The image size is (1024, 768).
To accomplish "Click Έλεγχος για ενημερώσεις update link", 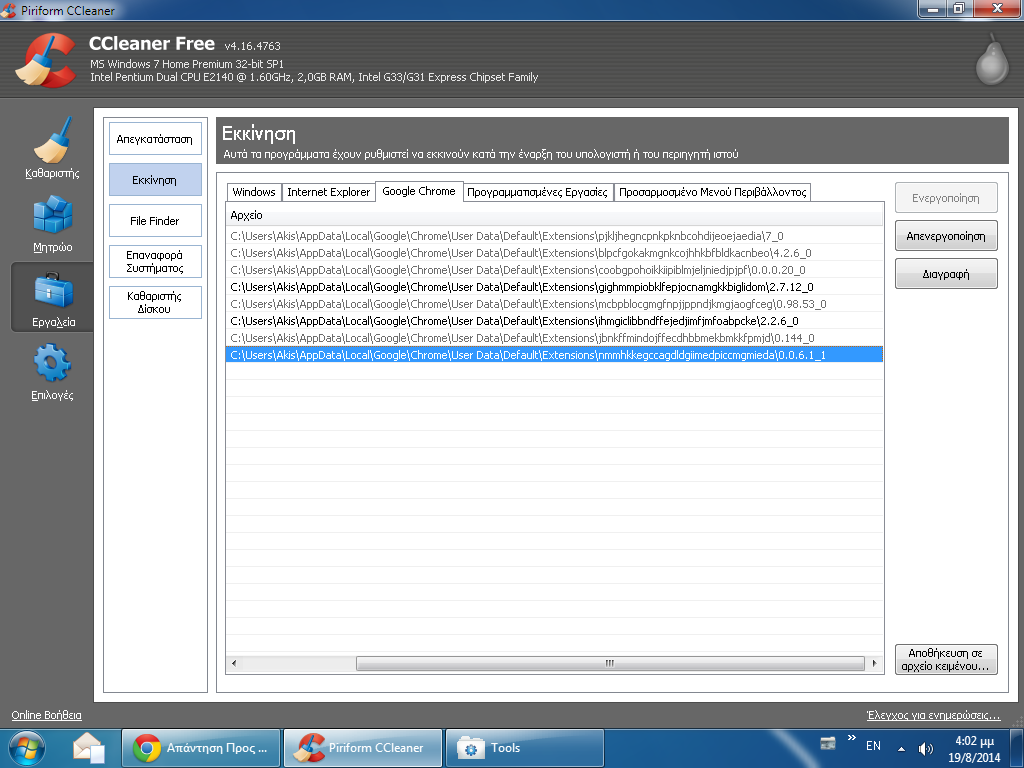I will (933, 716).
